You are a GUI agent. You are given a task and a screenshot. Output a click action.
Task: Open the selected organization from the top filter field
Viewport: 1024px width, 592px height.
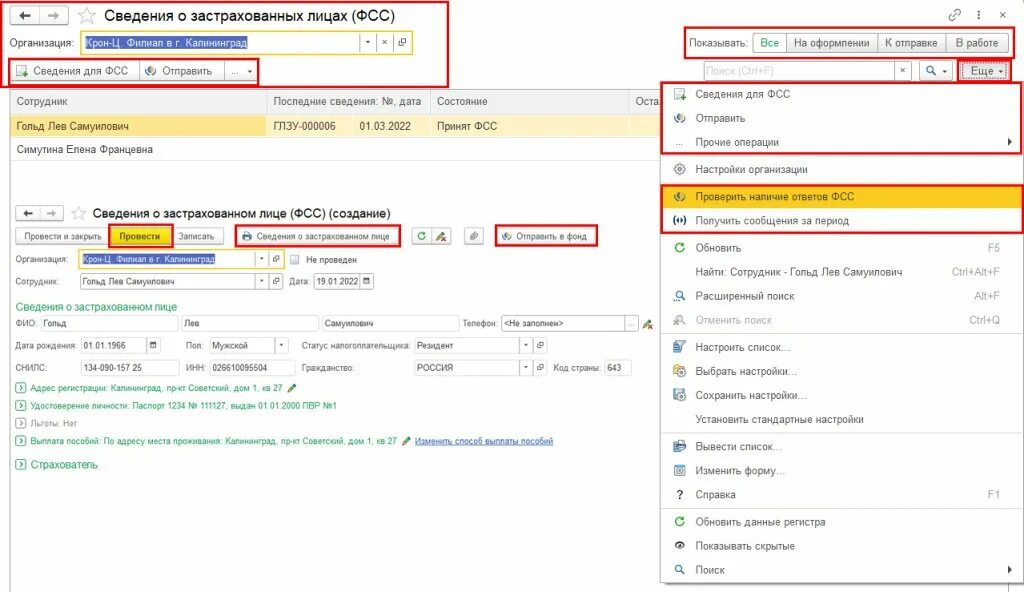click(x=402, y=42)
